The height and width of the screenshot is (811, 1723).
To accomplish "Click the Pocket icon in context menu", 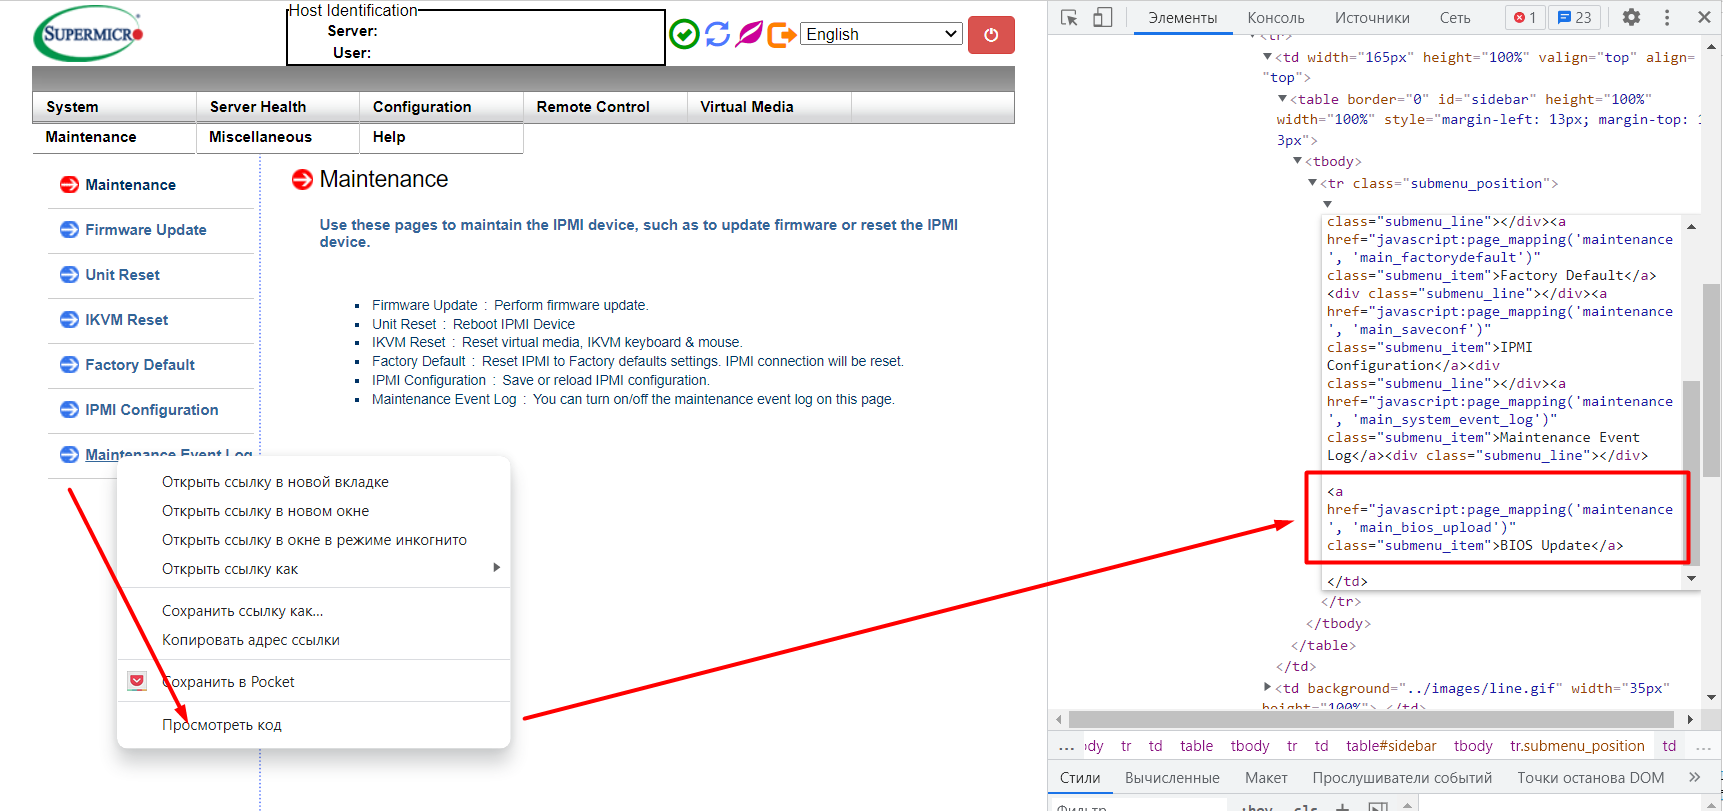I will 137,681.
